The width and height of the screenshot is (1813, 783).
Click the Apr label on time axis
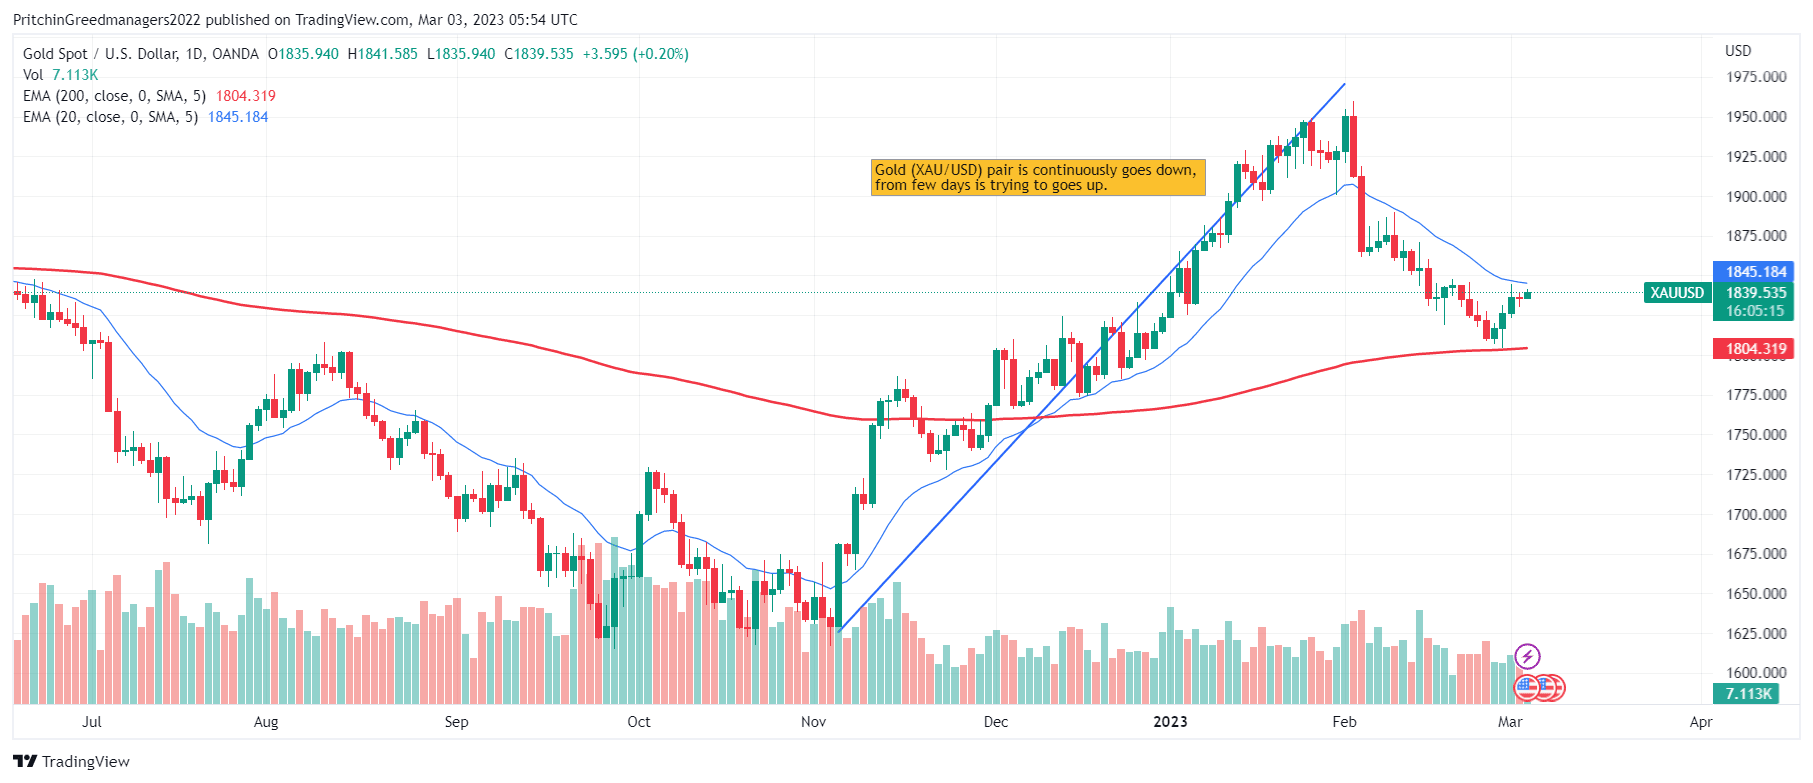pos(1701,722)
